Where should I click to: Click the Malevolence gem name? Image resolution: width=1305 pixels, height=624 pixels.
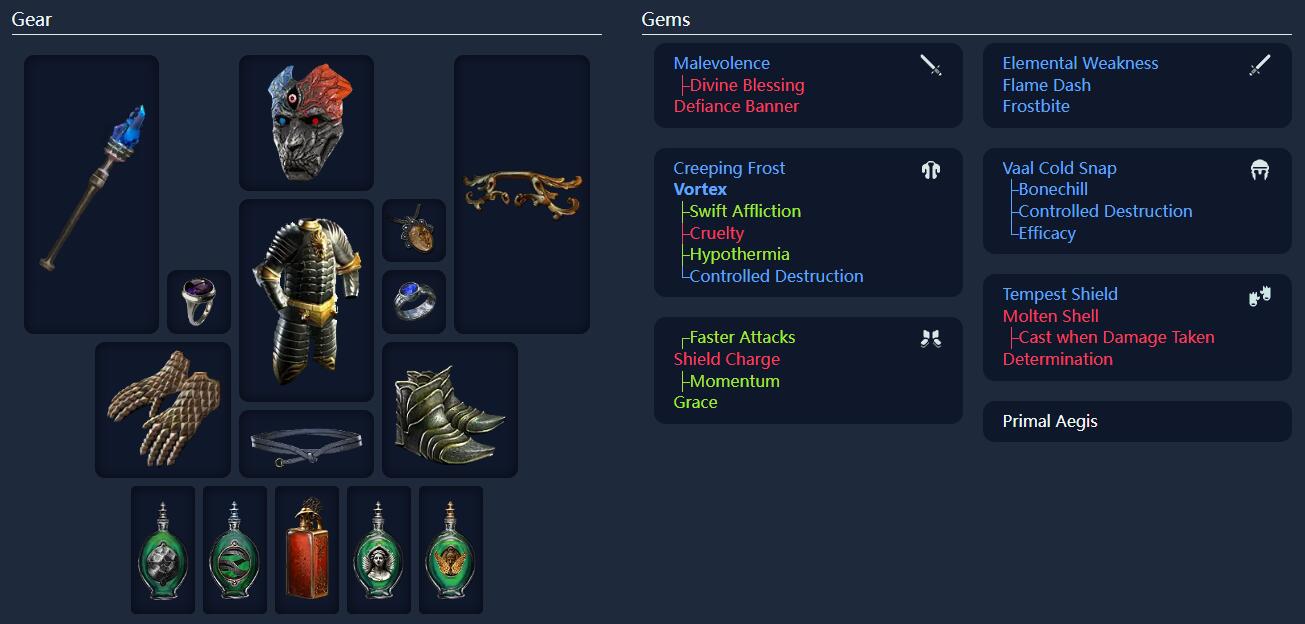(722, 63)
